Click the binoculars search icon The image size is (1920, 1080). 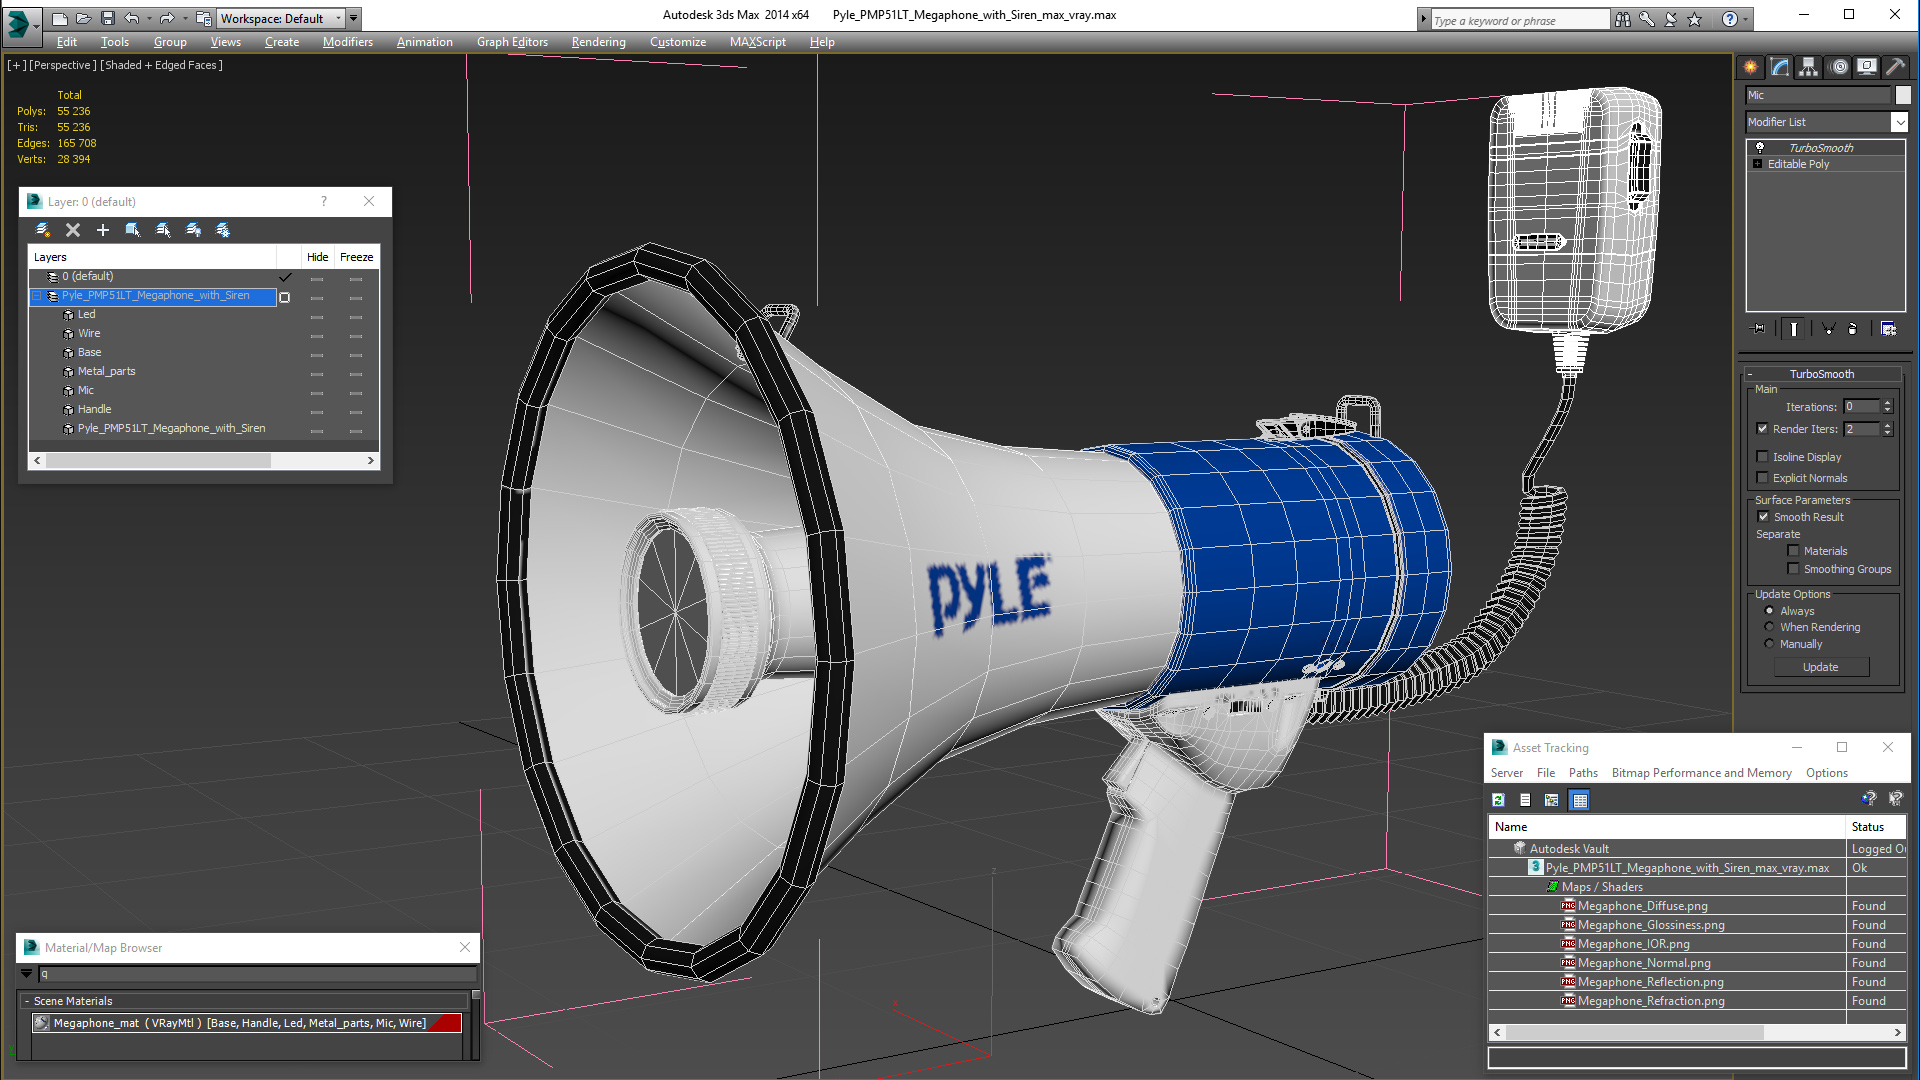pyautogui.click(x=1622, y=19)
